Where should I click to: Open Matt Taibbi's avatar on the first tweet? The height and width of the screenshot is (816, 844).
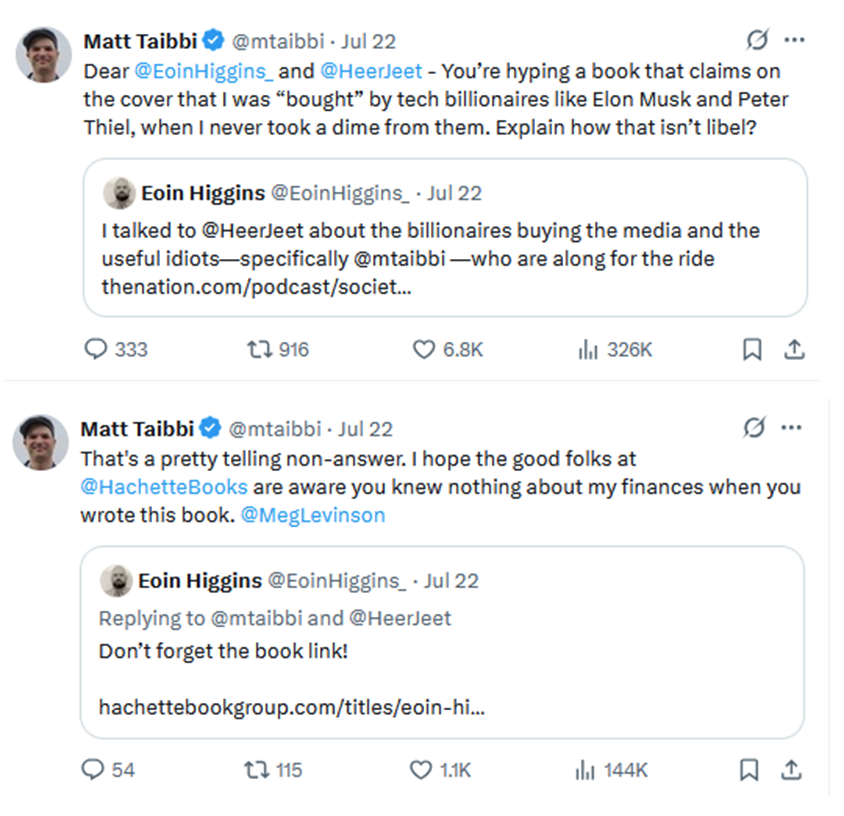point(45,55)
